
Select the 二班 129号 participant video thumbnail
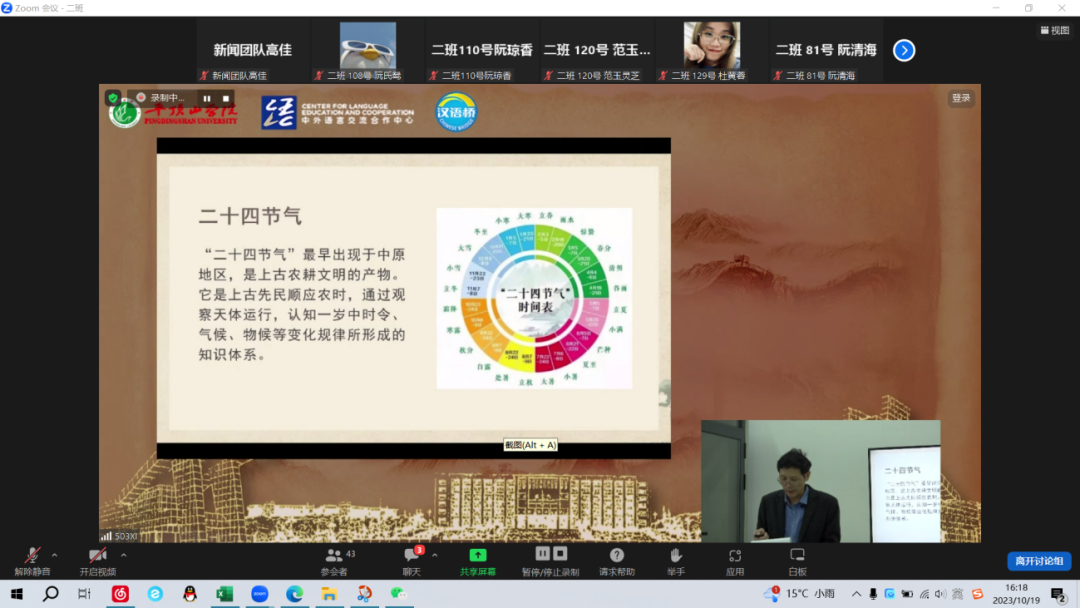pyautogui.click(x=711, y=50)
